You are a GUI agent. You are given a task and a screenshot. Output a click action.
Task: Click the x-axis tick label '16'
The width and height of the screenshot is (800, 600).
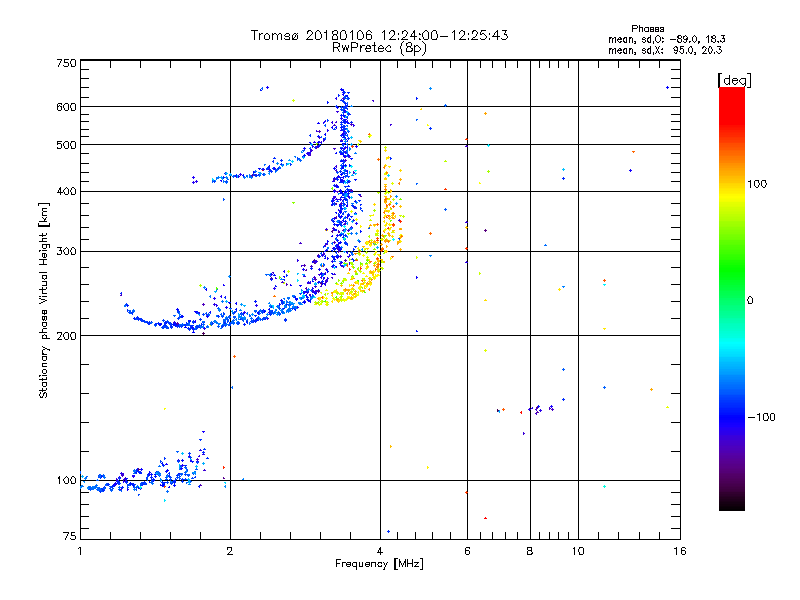(x=680, y=551)
